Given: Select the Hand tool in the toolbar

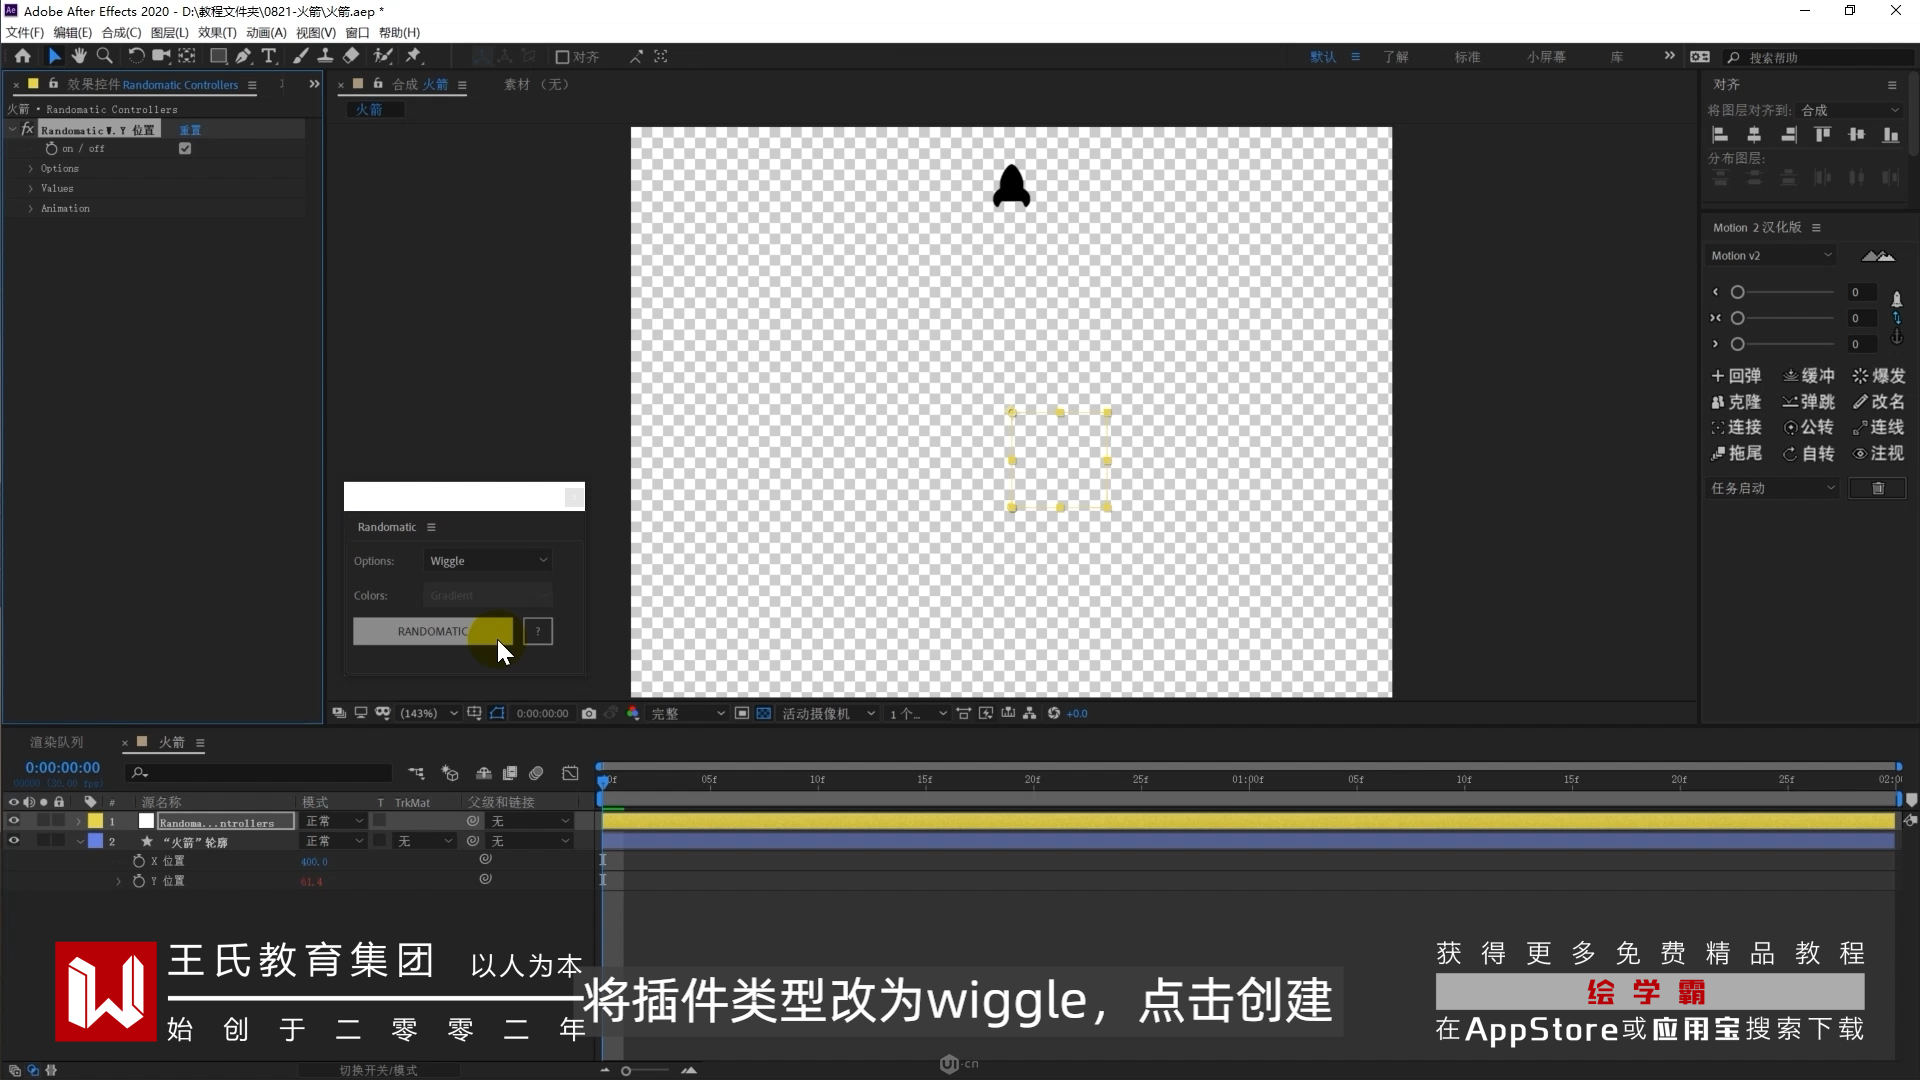Looking at the screenshot, I should pos(79,57).
